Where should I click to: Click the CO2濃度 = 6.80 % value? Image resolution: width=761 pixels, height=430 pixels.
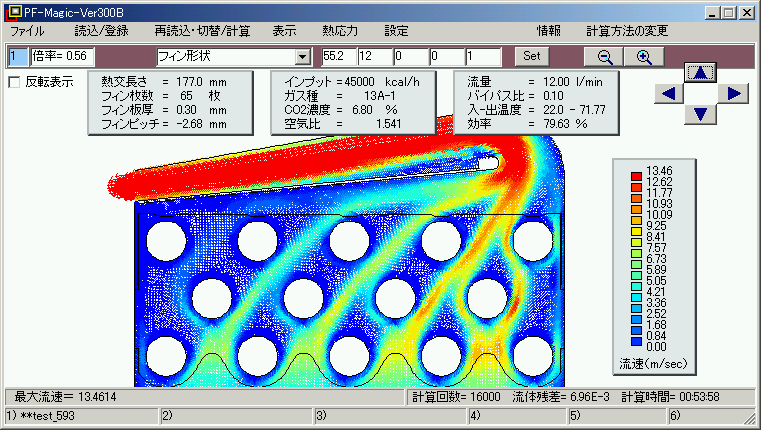coord(341,110)
